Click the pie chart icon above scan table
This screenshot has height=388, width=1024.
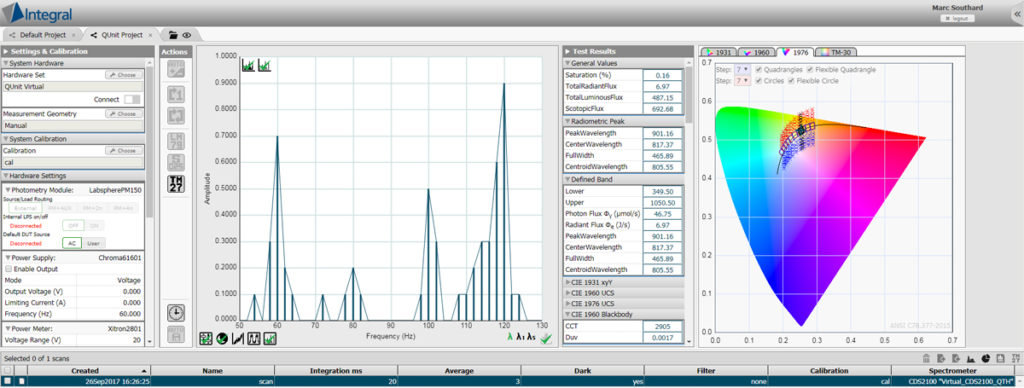pyautogui.click(x=985, y=358)
